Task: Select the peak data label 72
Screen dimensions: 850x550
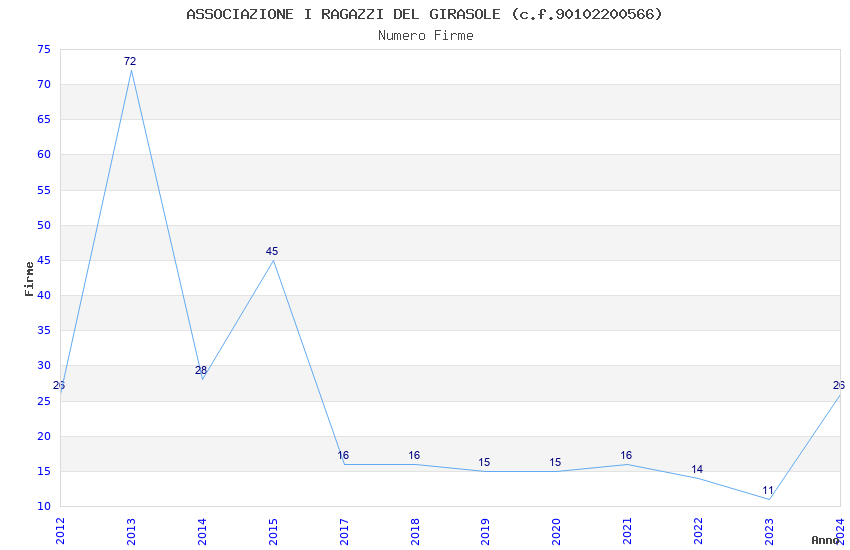Action: 130,61
